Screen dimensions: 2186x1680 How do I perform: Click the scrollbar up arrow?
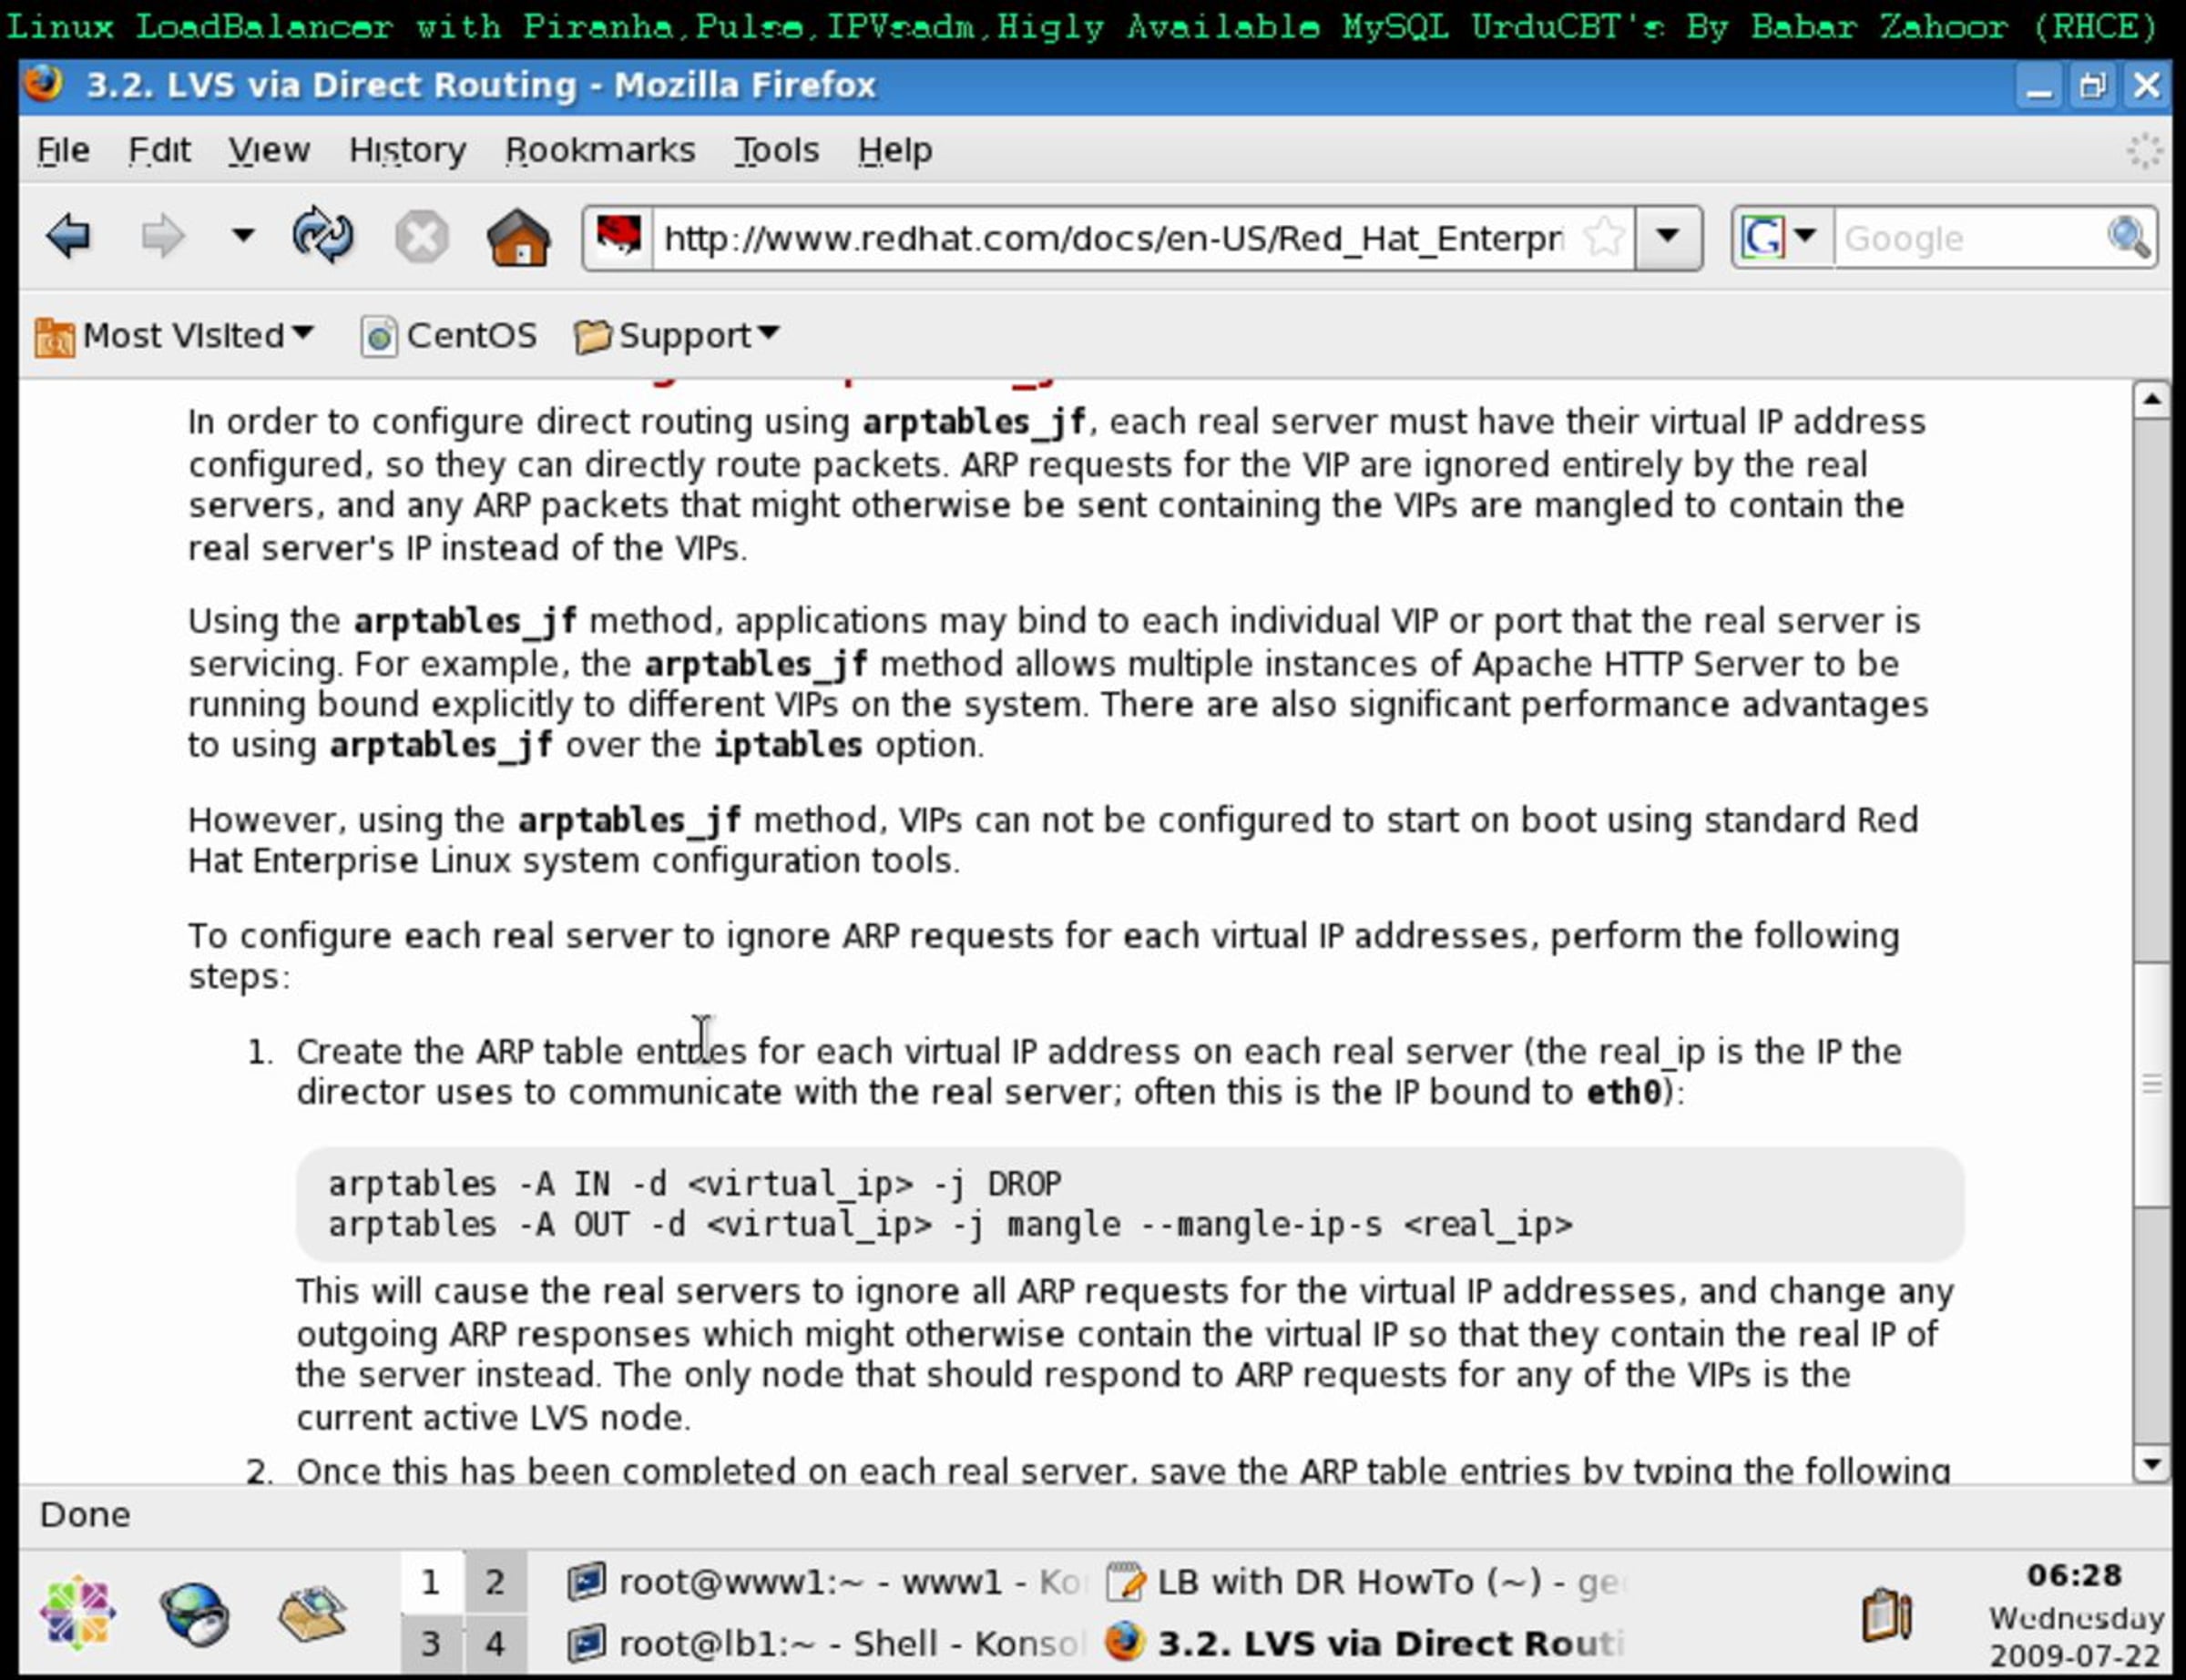[x=2151, y=400]
